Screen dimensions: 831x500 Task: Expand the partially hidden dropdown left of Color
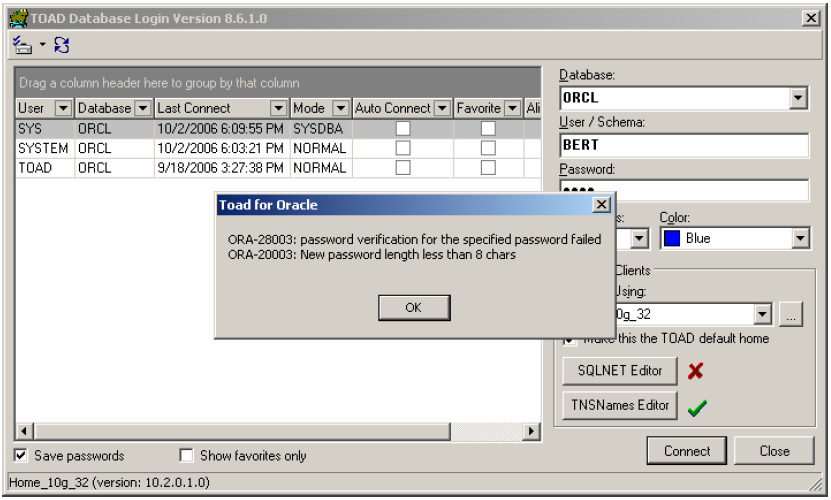pos(639,238)
